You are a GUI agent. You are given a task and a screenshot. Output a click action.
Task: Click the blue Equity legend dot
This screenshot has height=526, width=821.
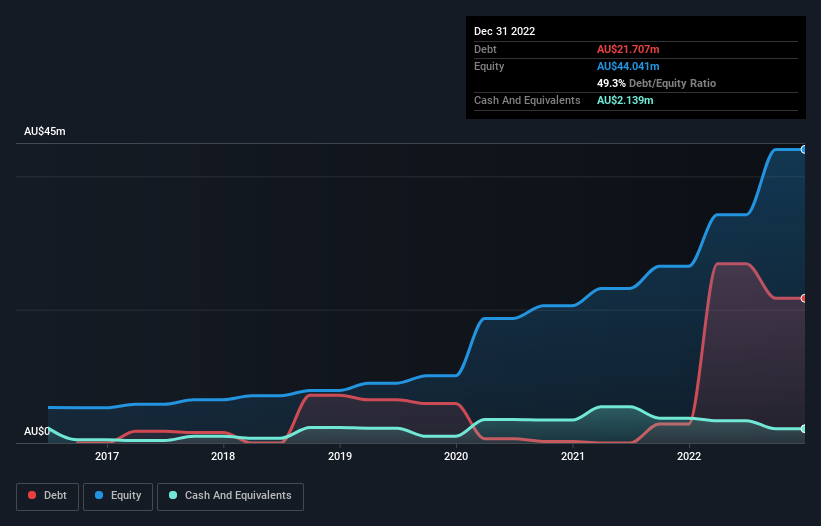click(99, 495)
